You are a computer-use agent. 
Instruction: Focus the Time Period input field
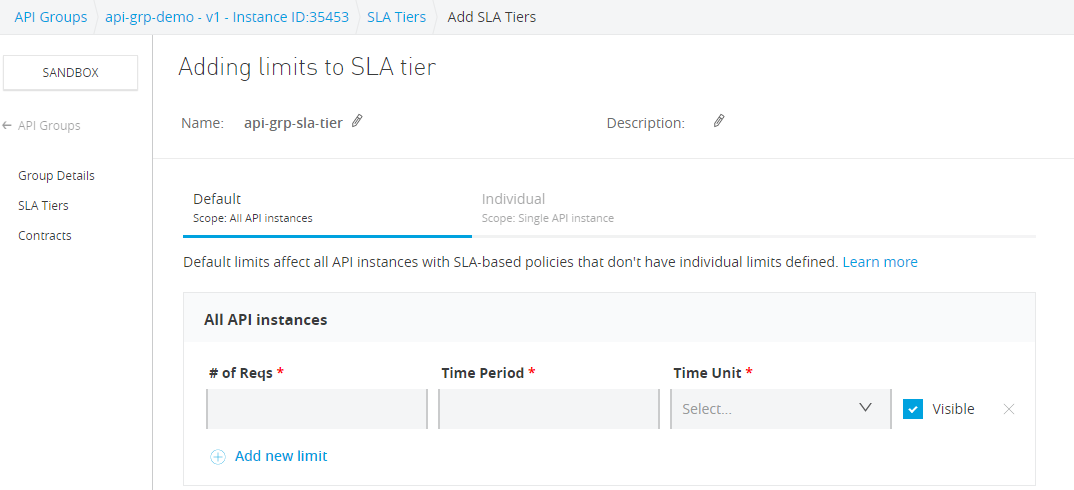(548, 409)
